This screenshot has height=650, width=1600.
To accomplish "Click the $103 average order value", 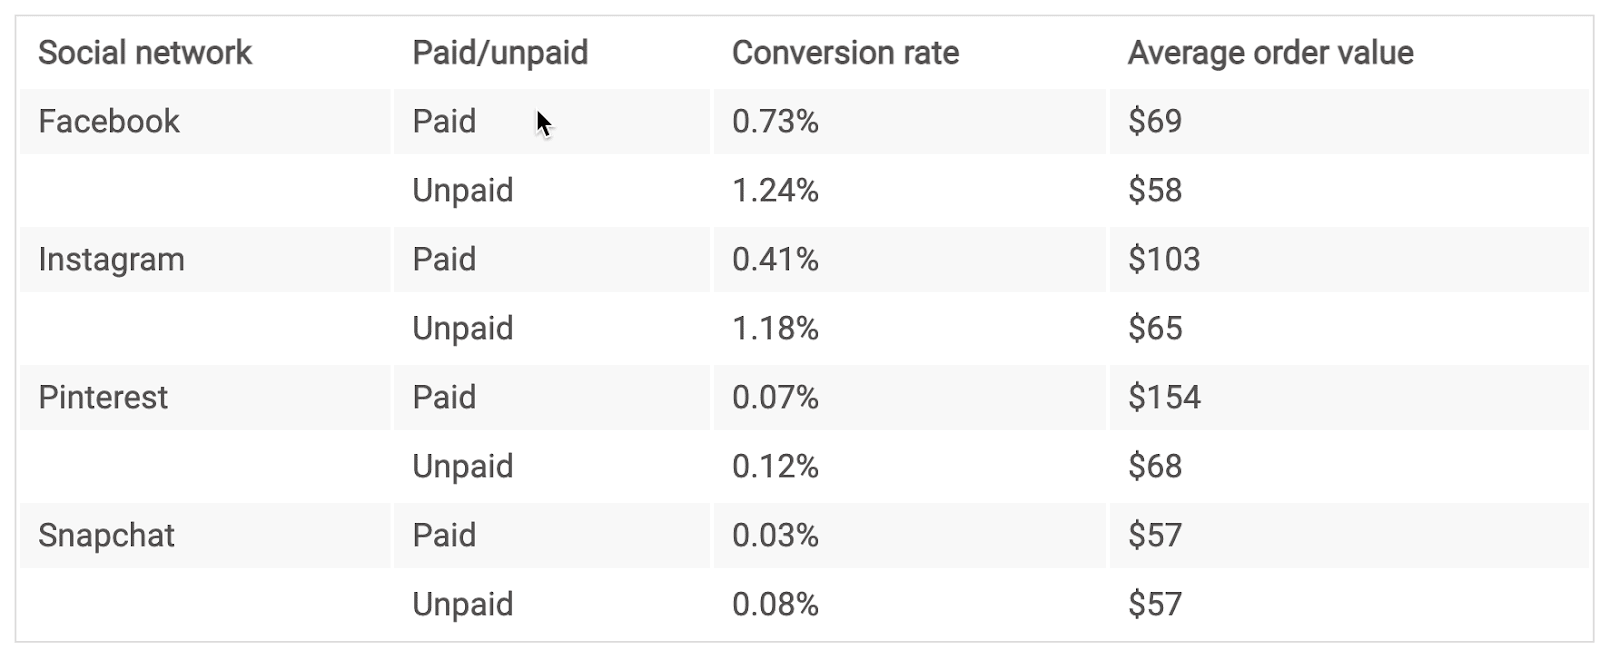I will click(x=1163, y=259).
